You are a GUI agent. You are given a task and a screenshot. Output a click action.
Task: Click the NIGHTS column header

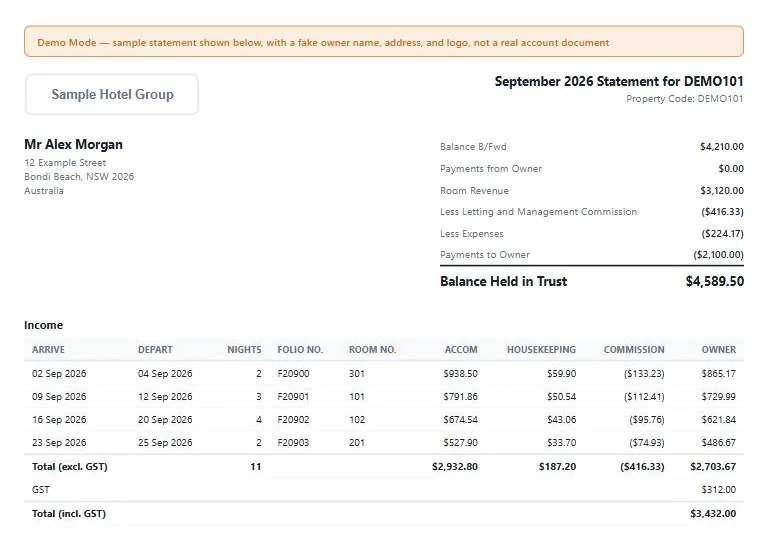244,350
